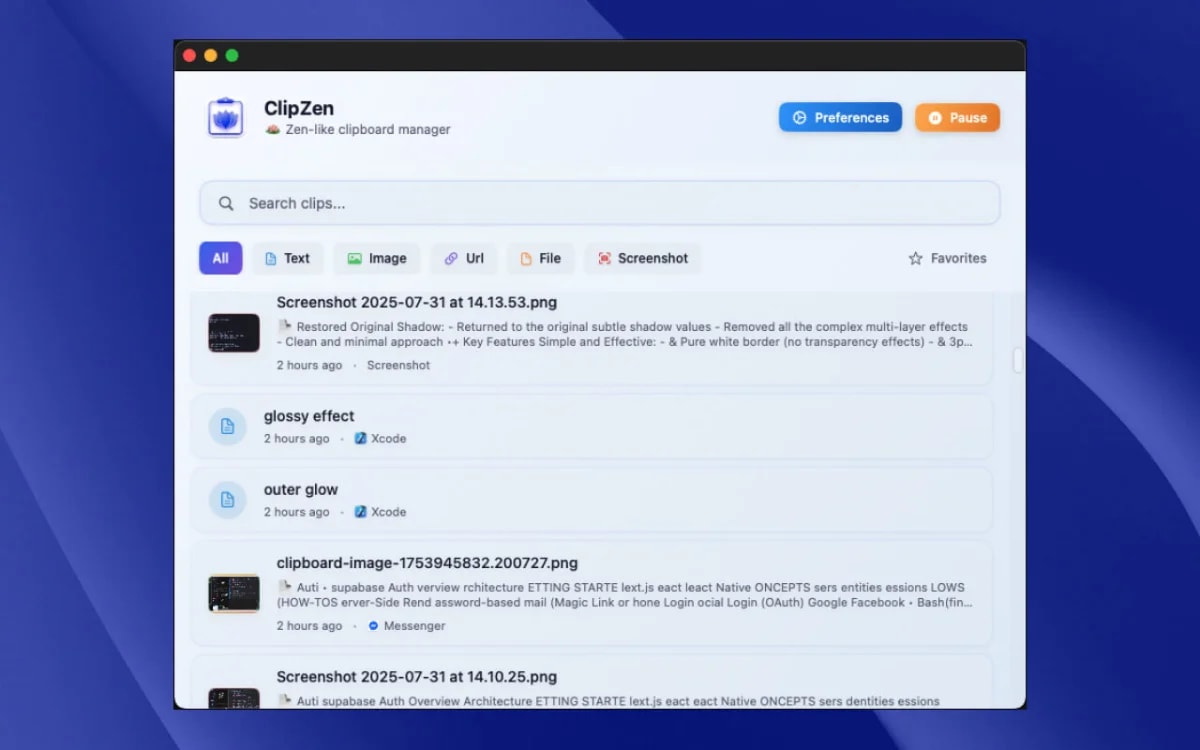Toggle the Favorites star filter
Image resolution: width=1200 pixels, height=750 pixels.
pos(946,258)
